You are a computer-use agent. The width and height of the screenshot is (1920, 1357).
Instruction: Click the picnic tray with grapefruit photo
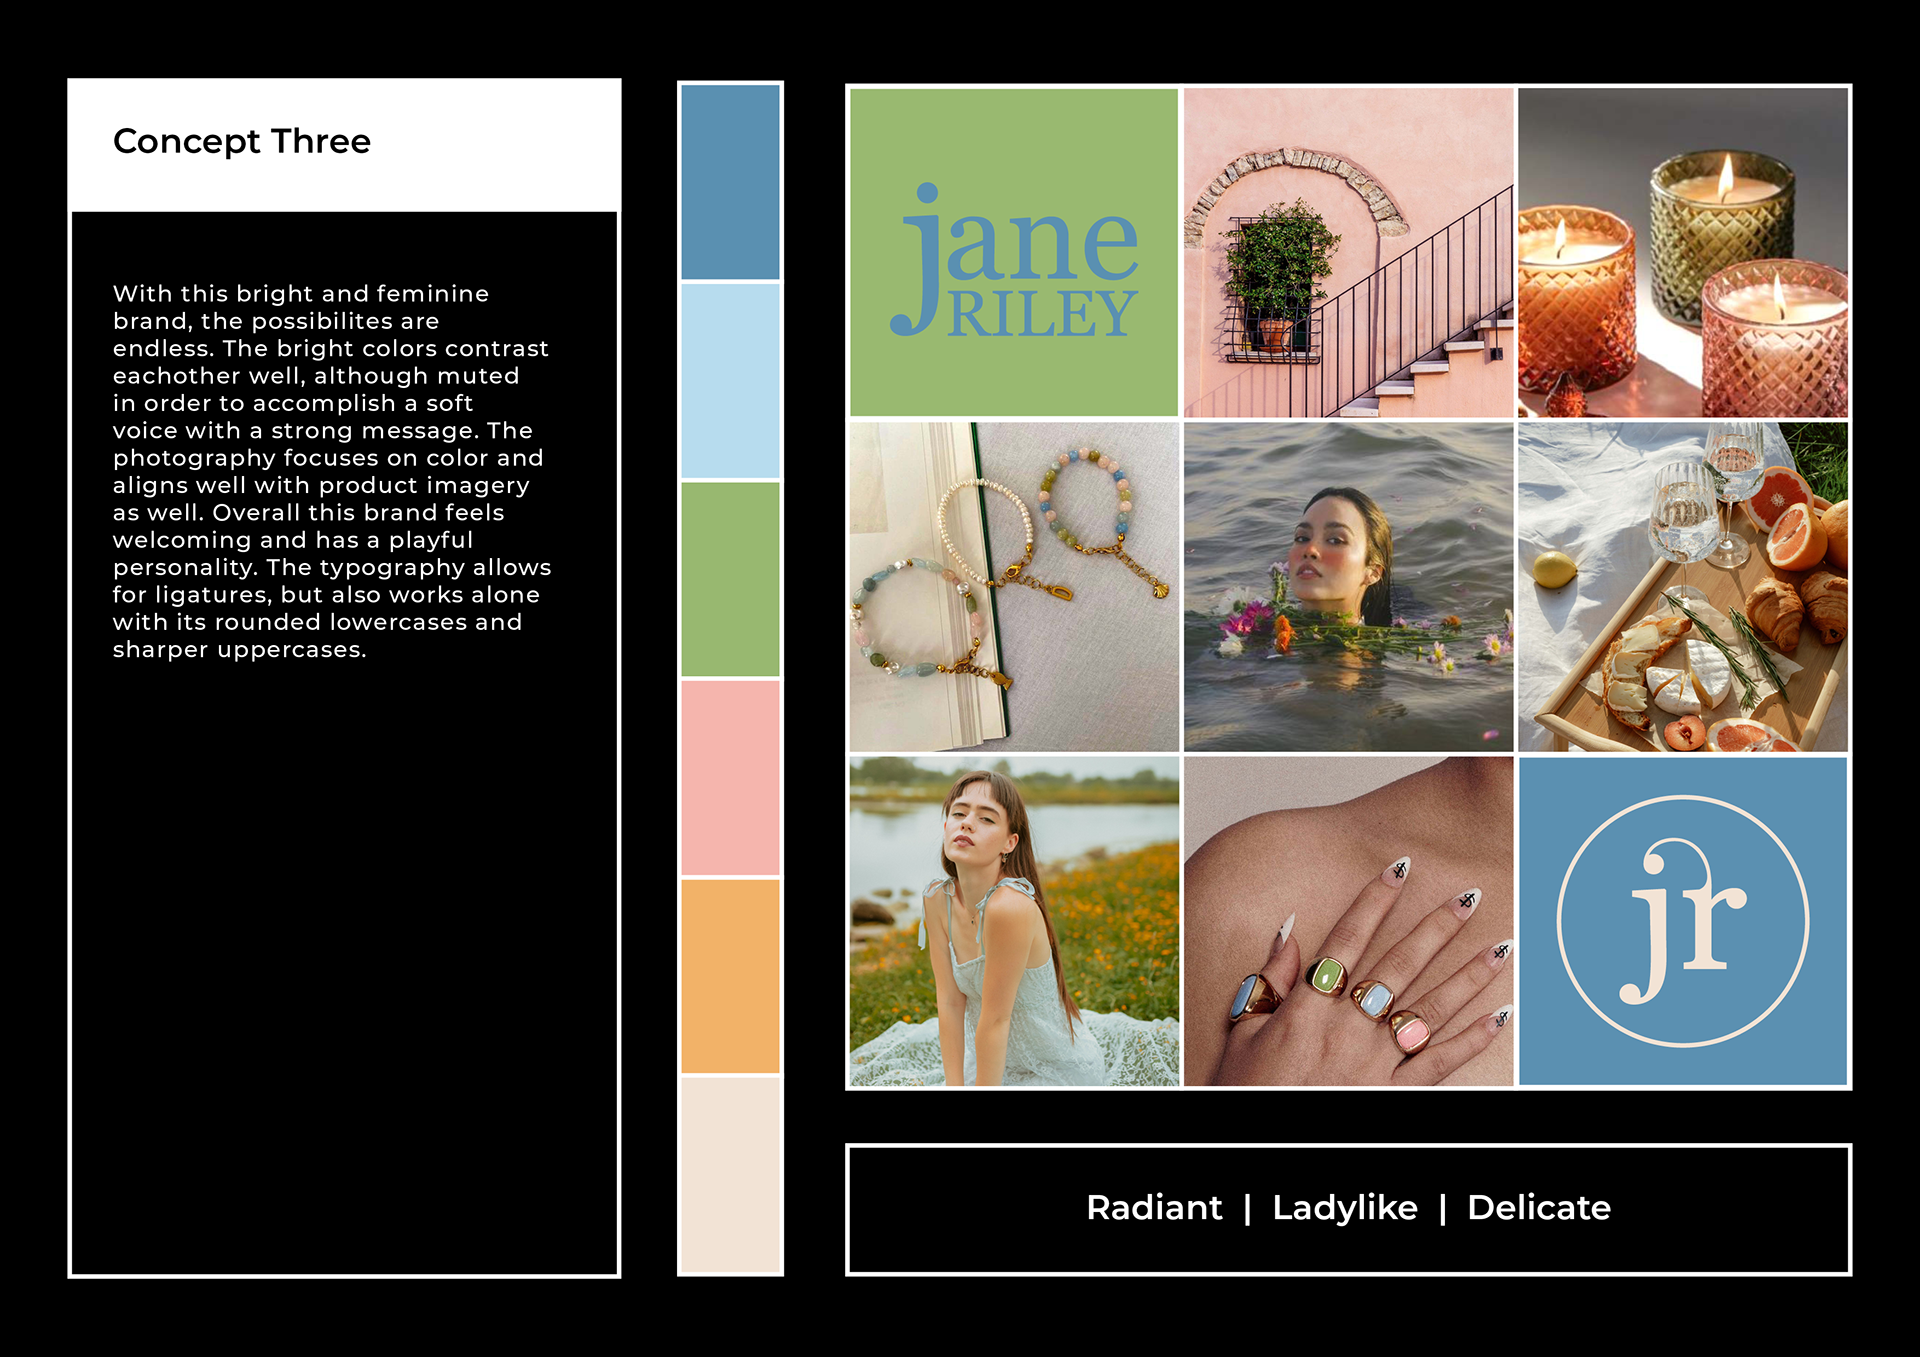point(1682,587)
